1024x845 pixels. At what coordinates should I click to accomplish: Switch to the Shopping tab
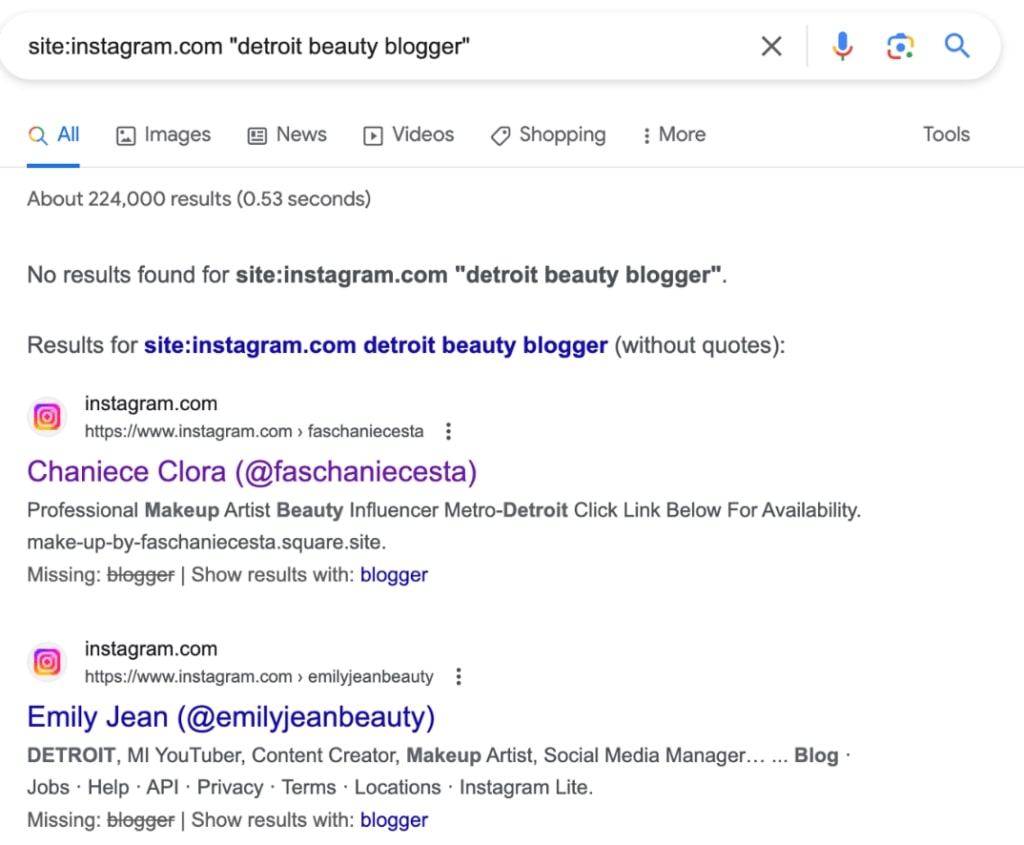548,134
